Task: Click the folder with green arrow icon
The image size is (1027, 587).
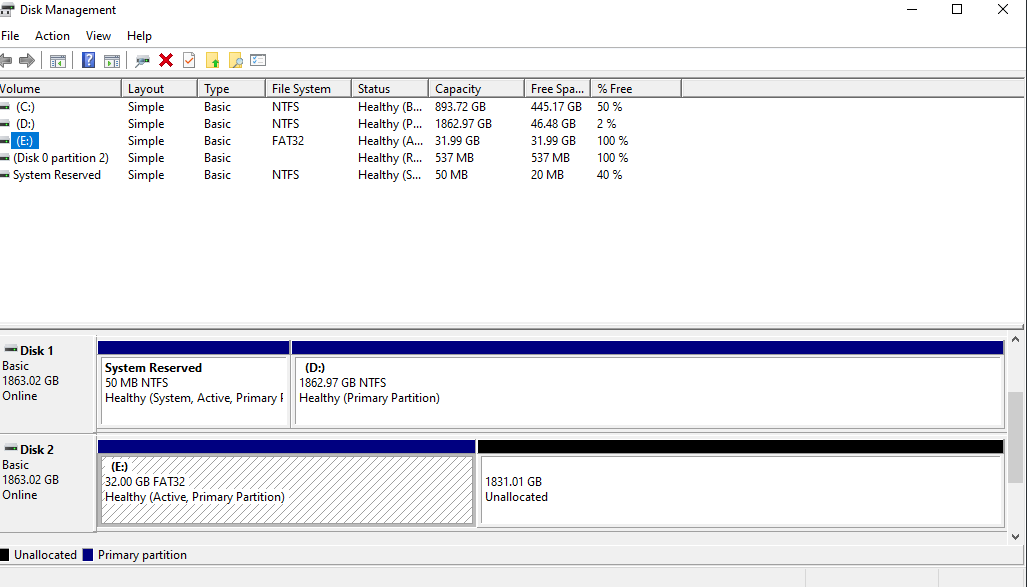Action: [x=212, y=61]
